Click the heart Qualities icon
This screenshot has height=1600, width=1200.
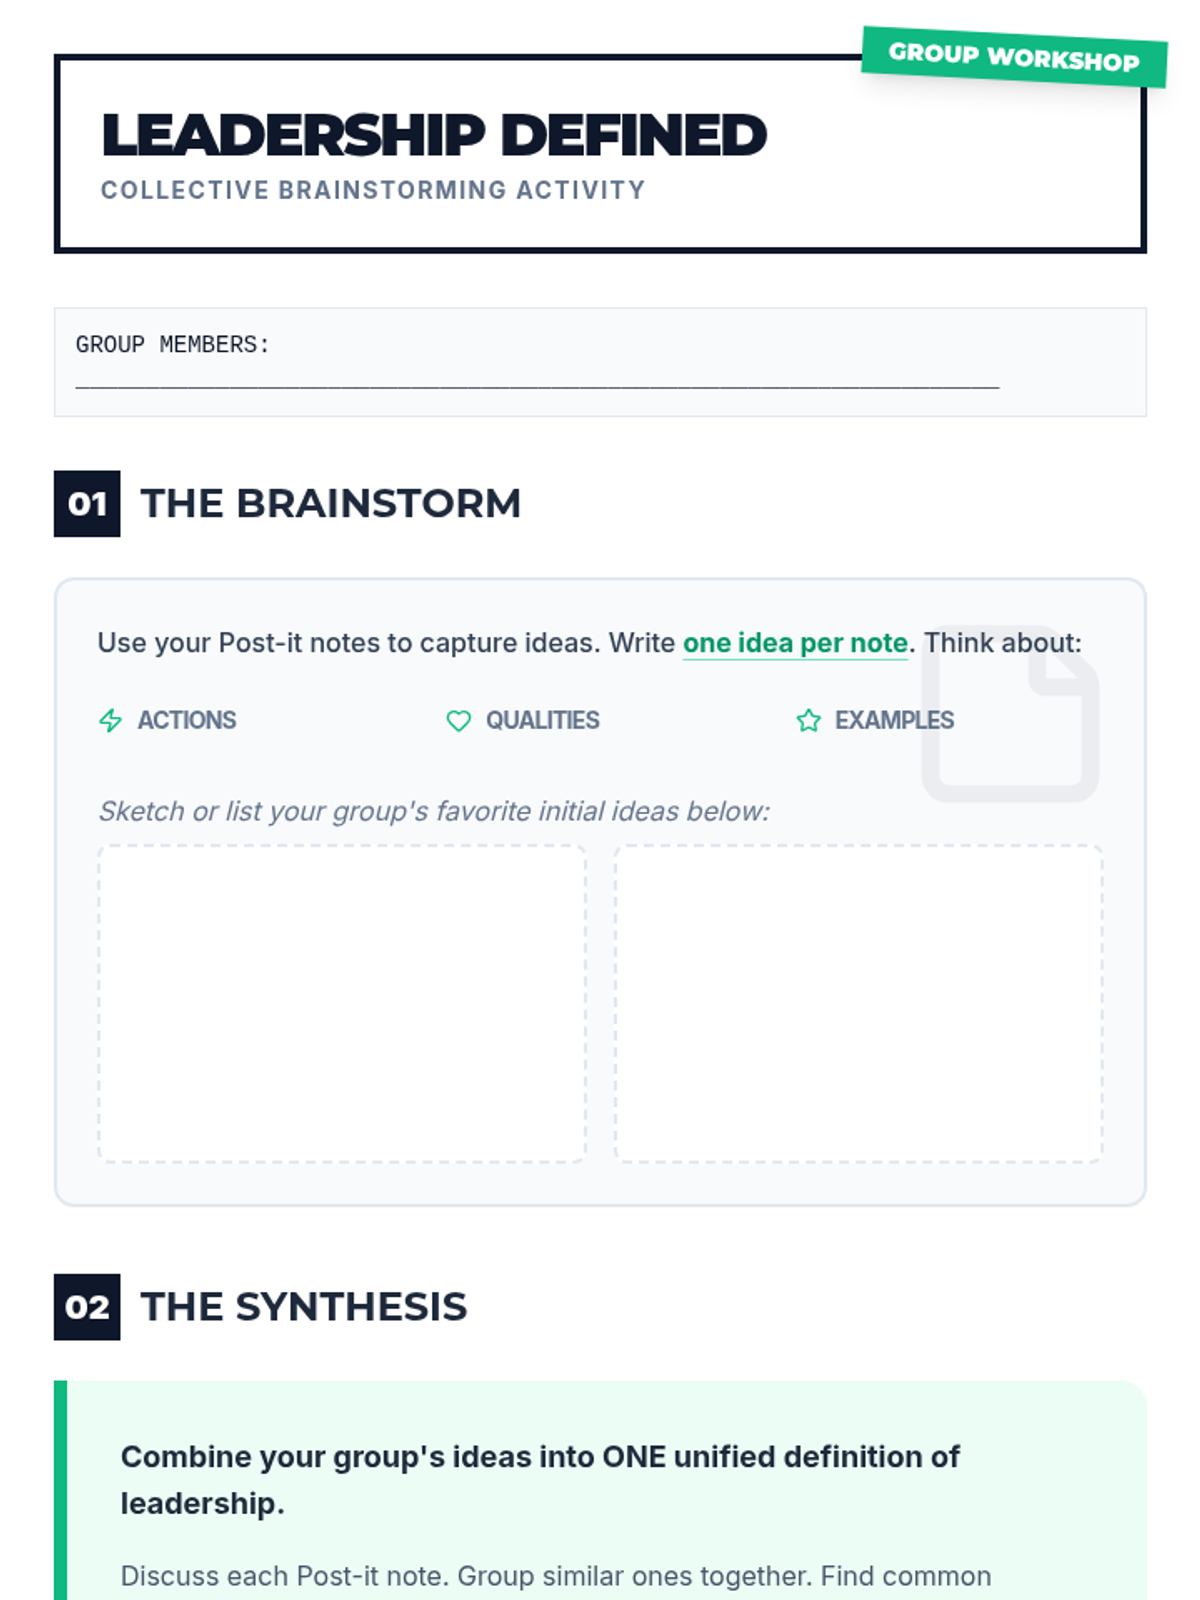[x=458, y=720]
